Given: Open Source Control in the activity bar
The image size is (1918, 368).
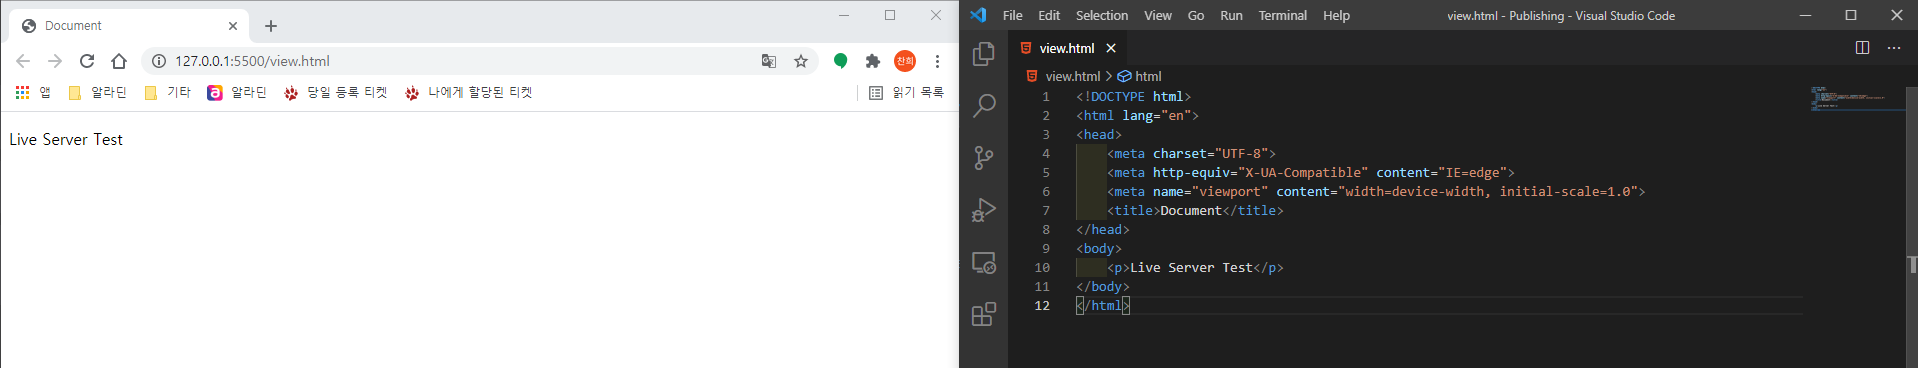Looking at the screenshot, I should [984, 157].
